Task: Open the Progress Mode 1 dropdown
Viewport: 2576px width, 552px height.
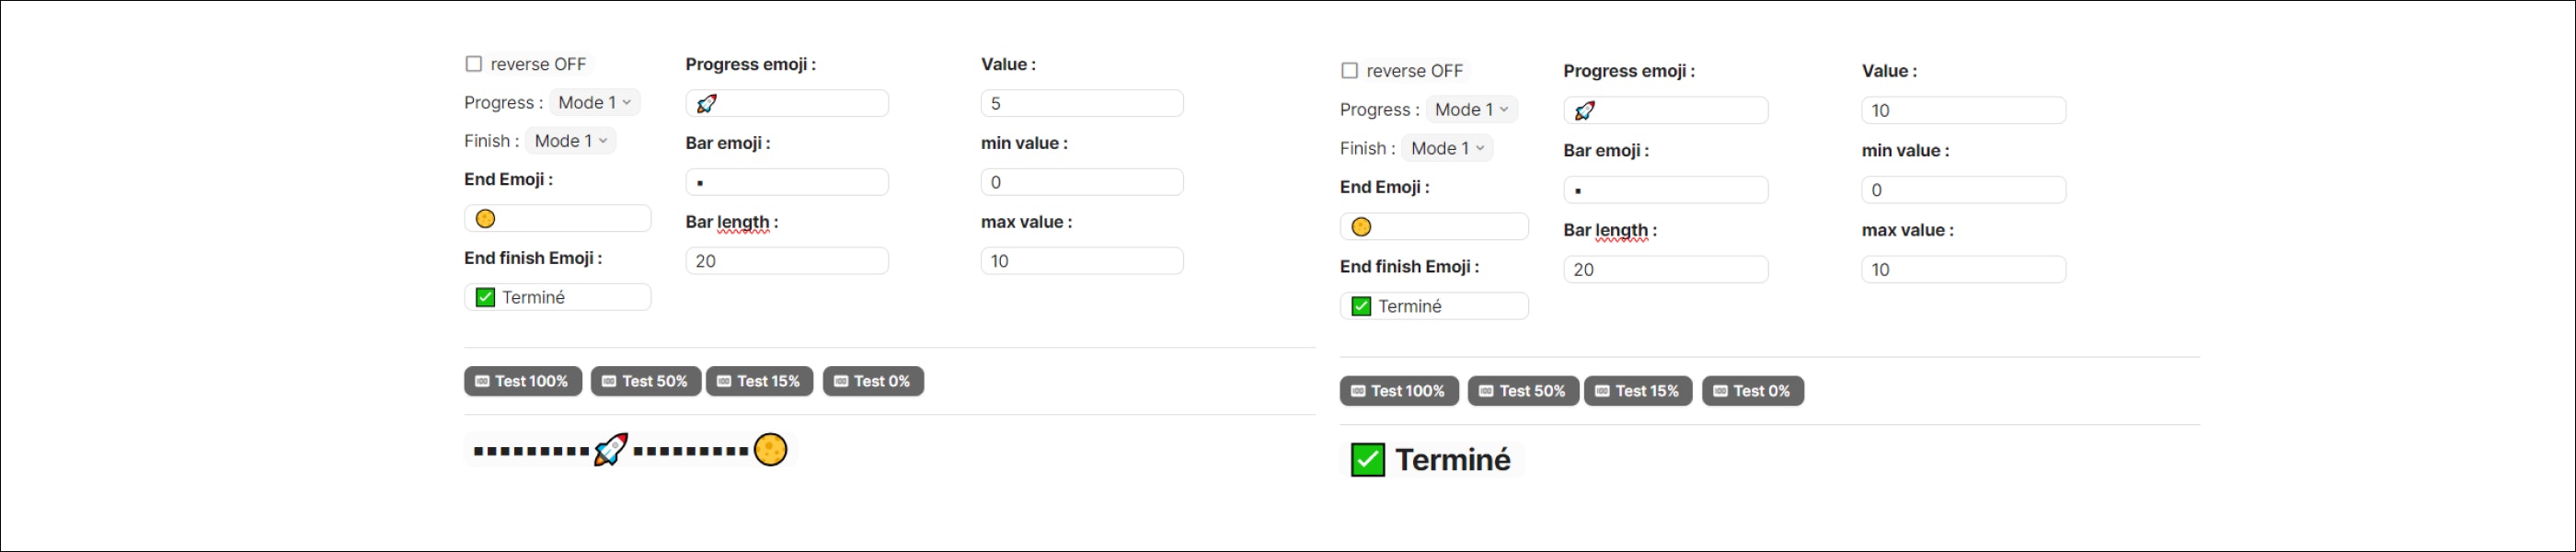Action: 594,102
